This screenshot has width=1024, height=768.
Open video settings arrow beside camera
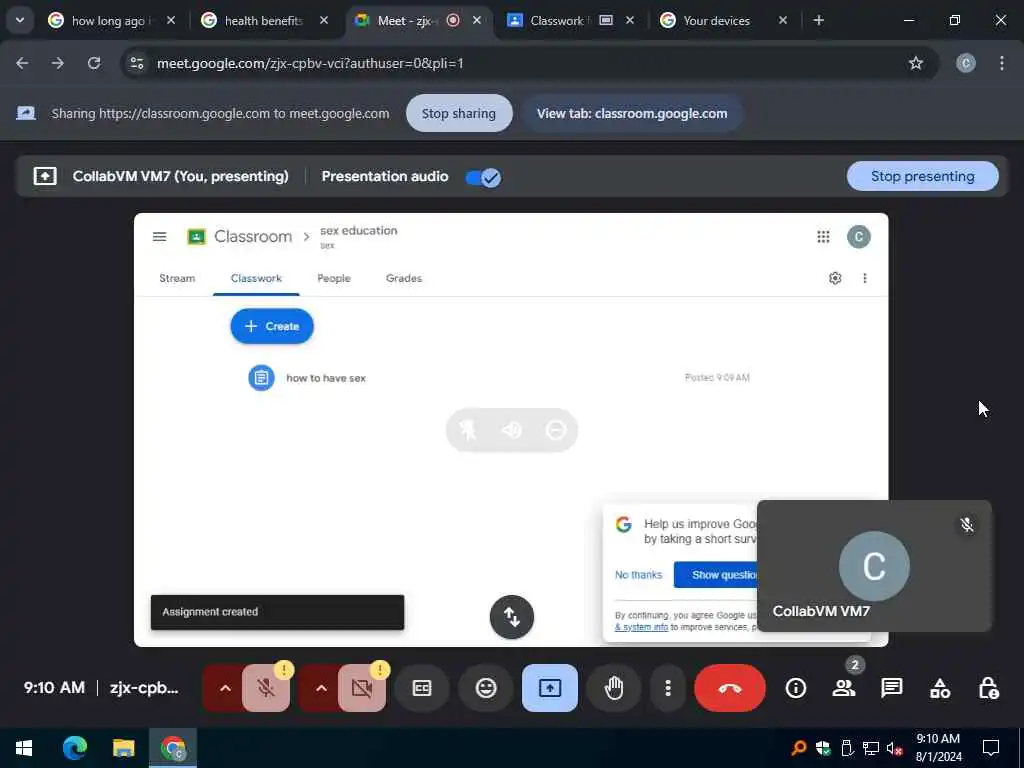[321, 688]
